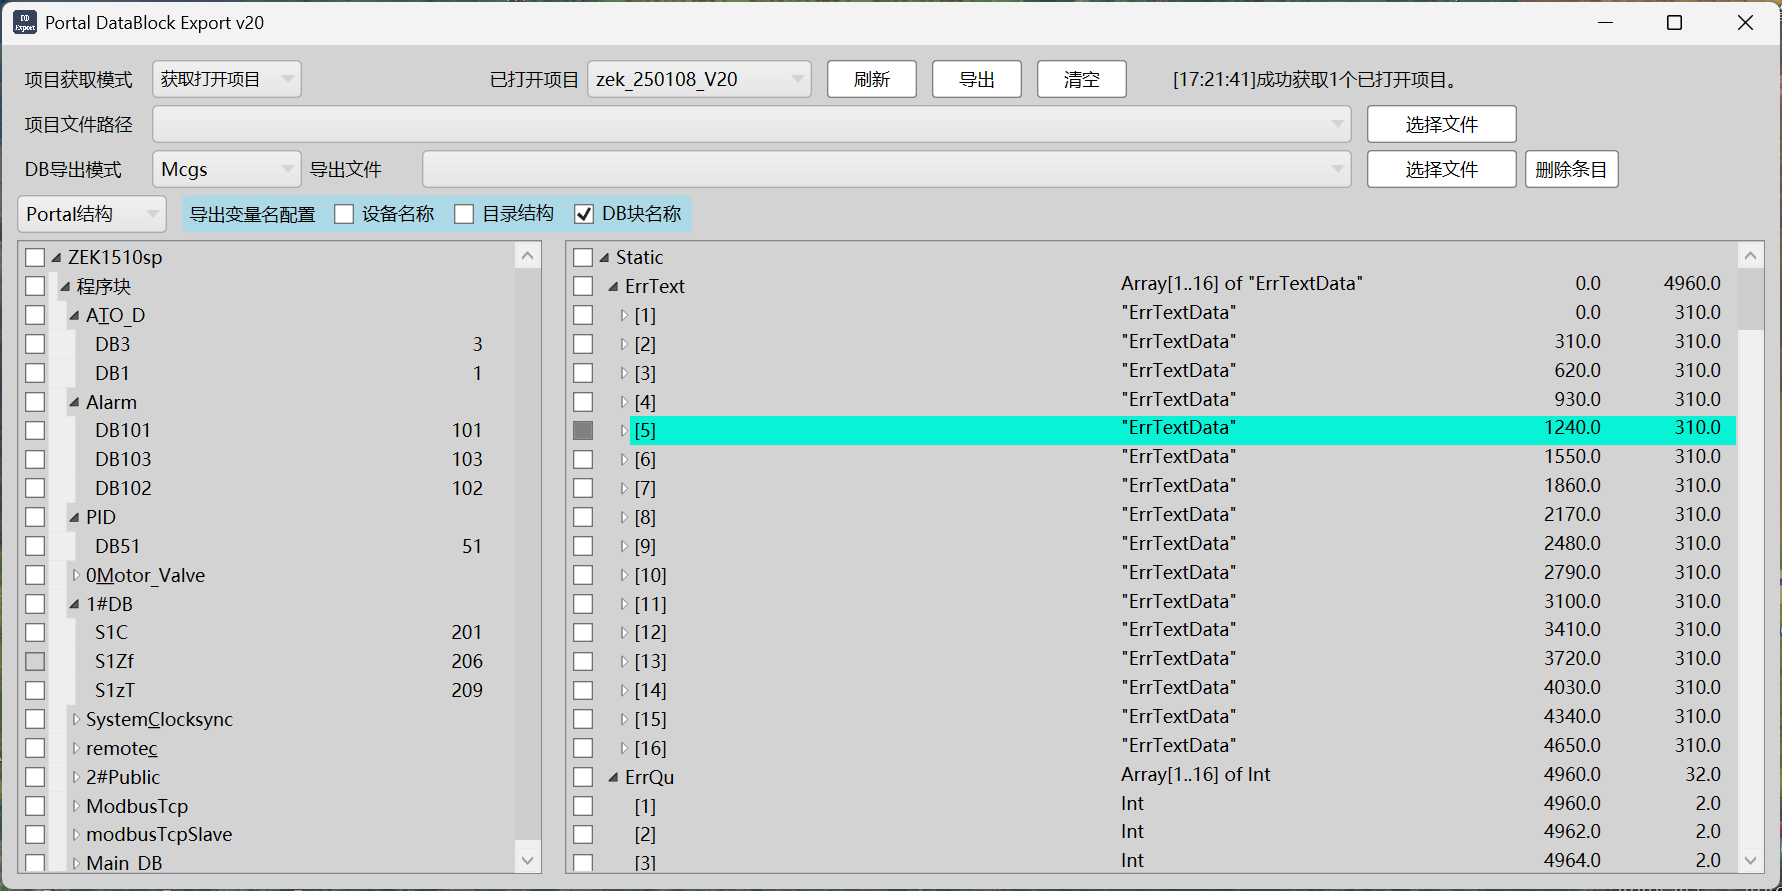
Task: Click the Portal DataBlock Export app icon
Action: pyautogui.click(x=24, y=22)
